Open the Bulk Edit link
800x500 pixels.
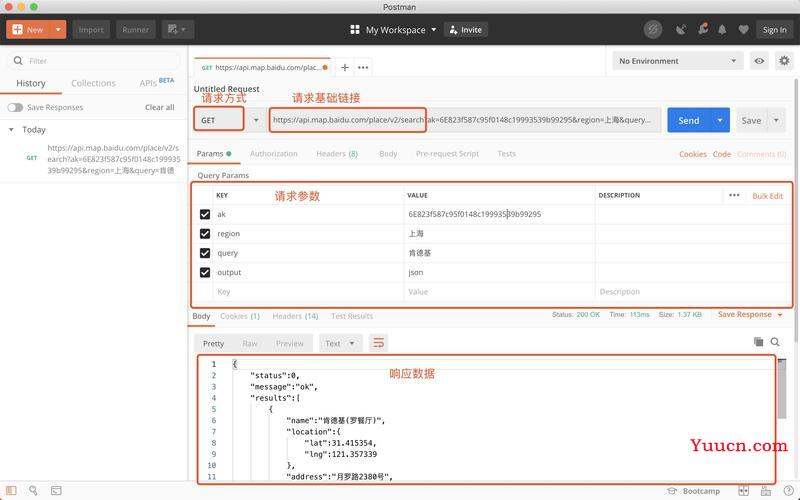[x=767, y=196]
